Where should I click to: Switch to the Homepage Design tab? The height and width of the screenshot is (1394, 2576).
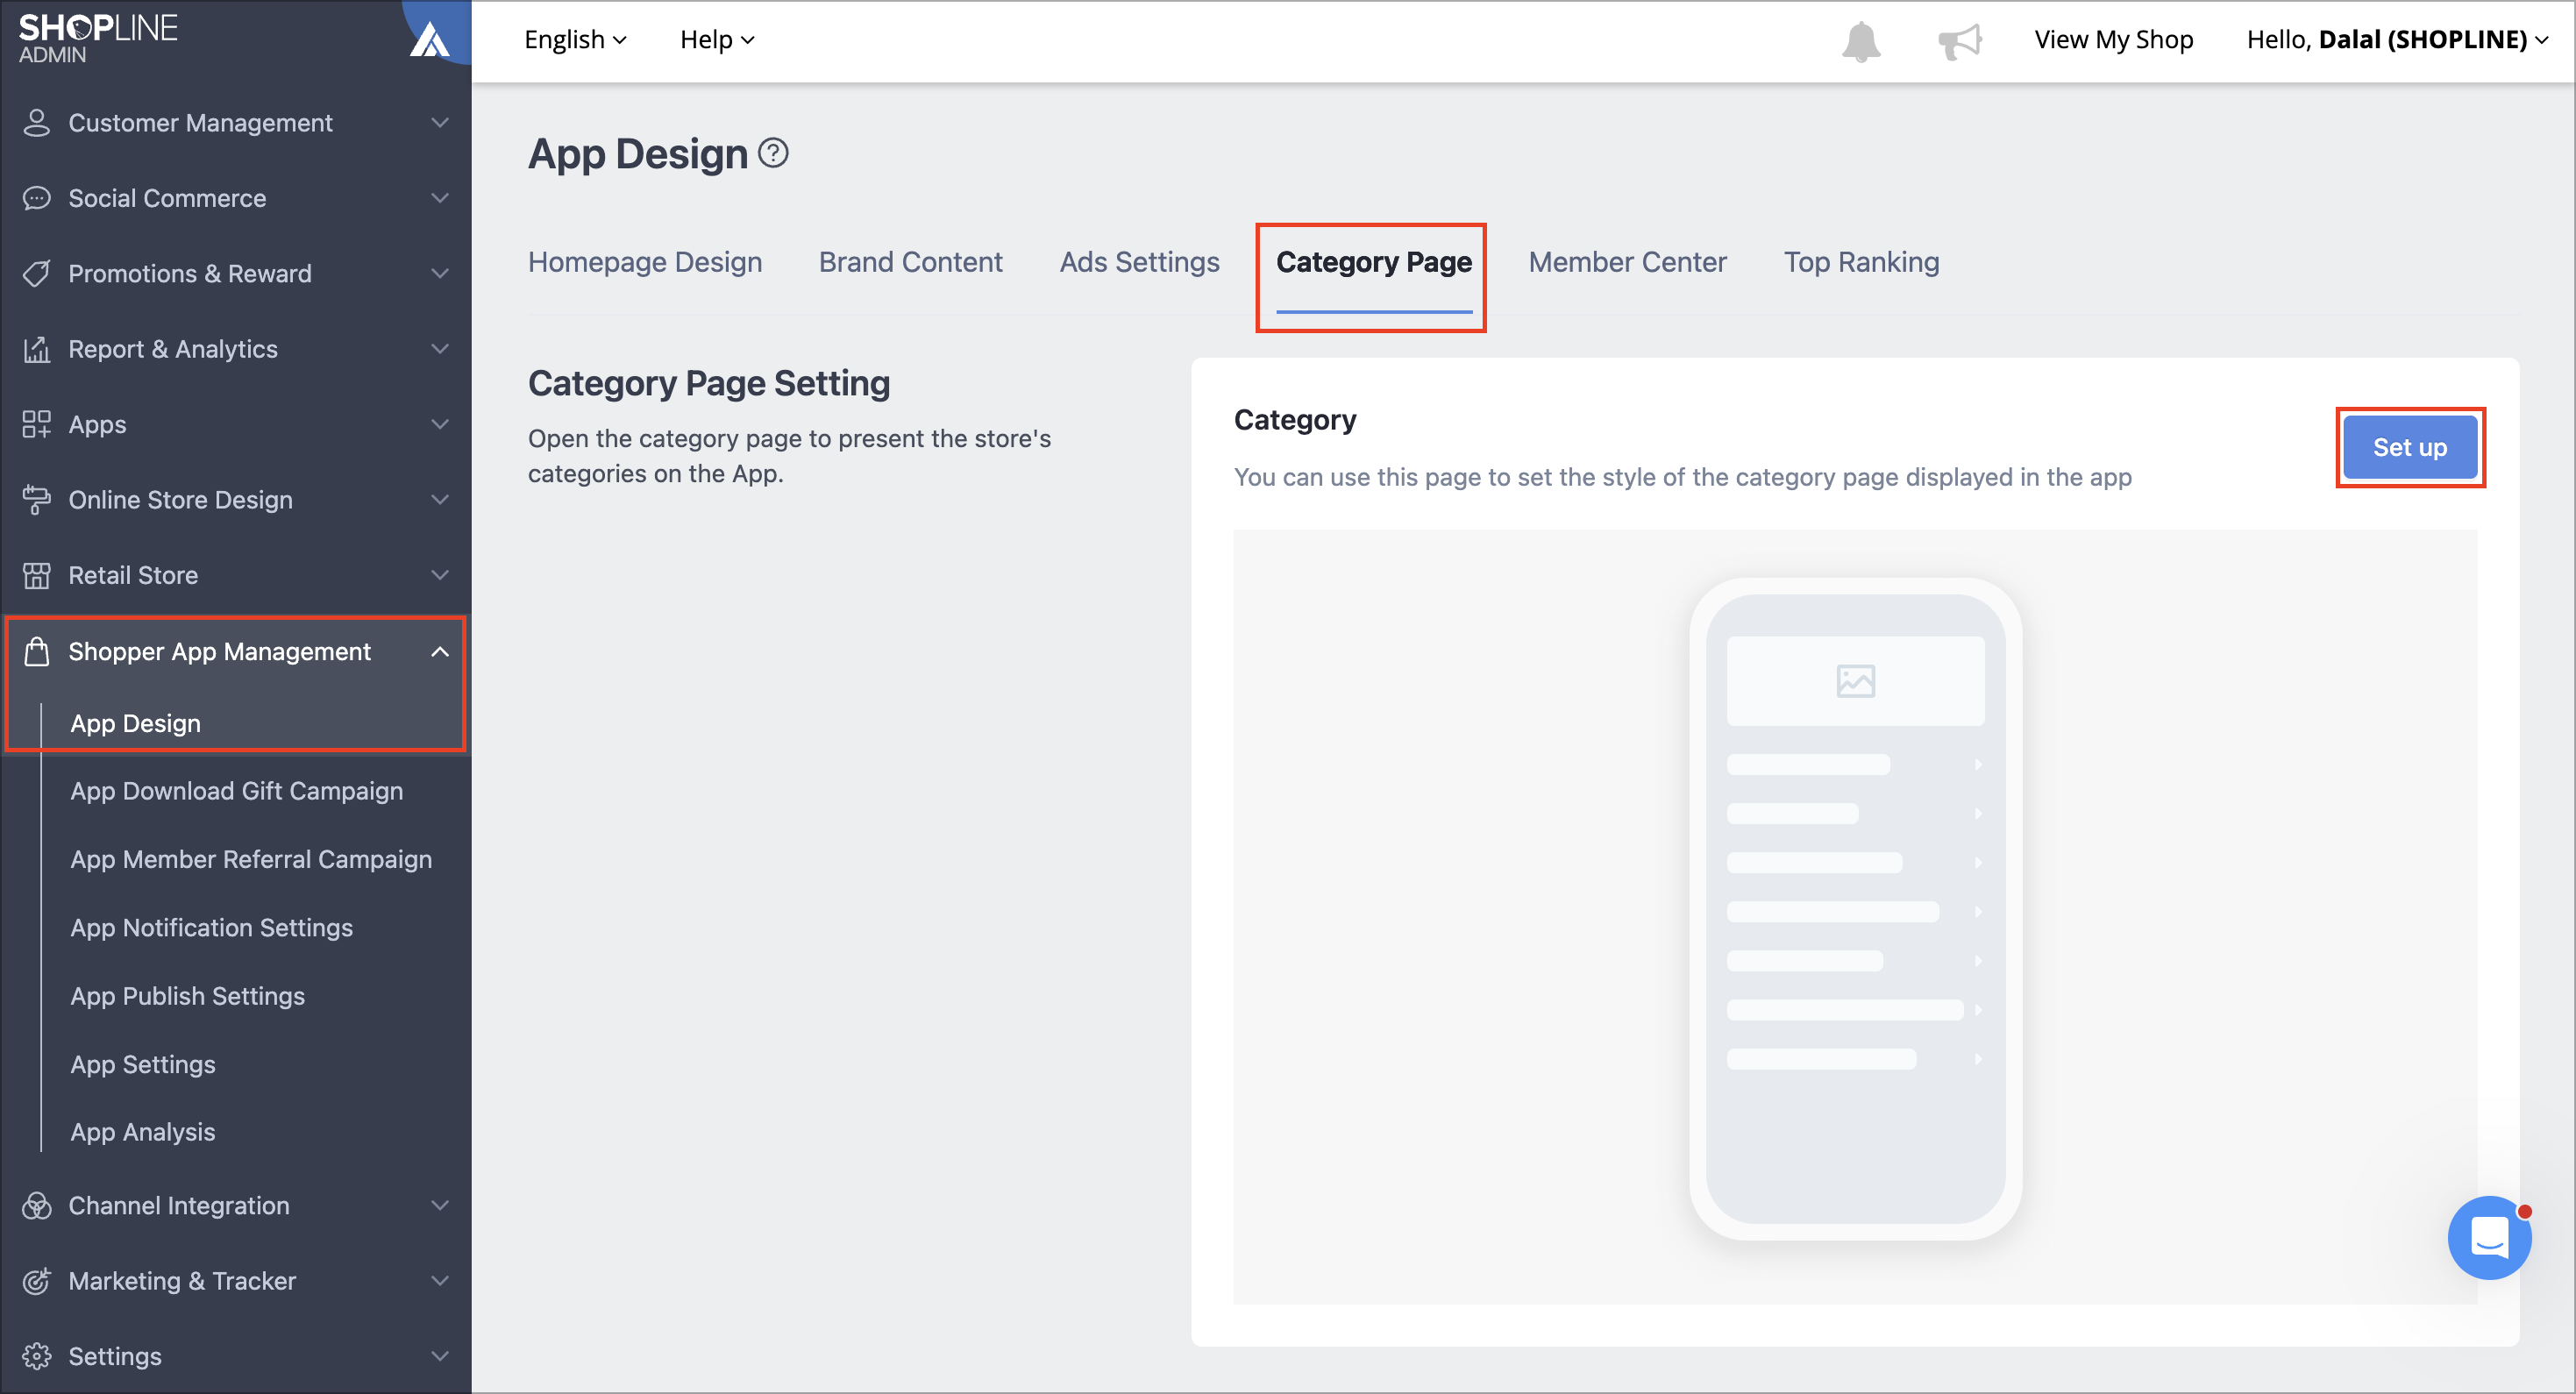[645, 262]
